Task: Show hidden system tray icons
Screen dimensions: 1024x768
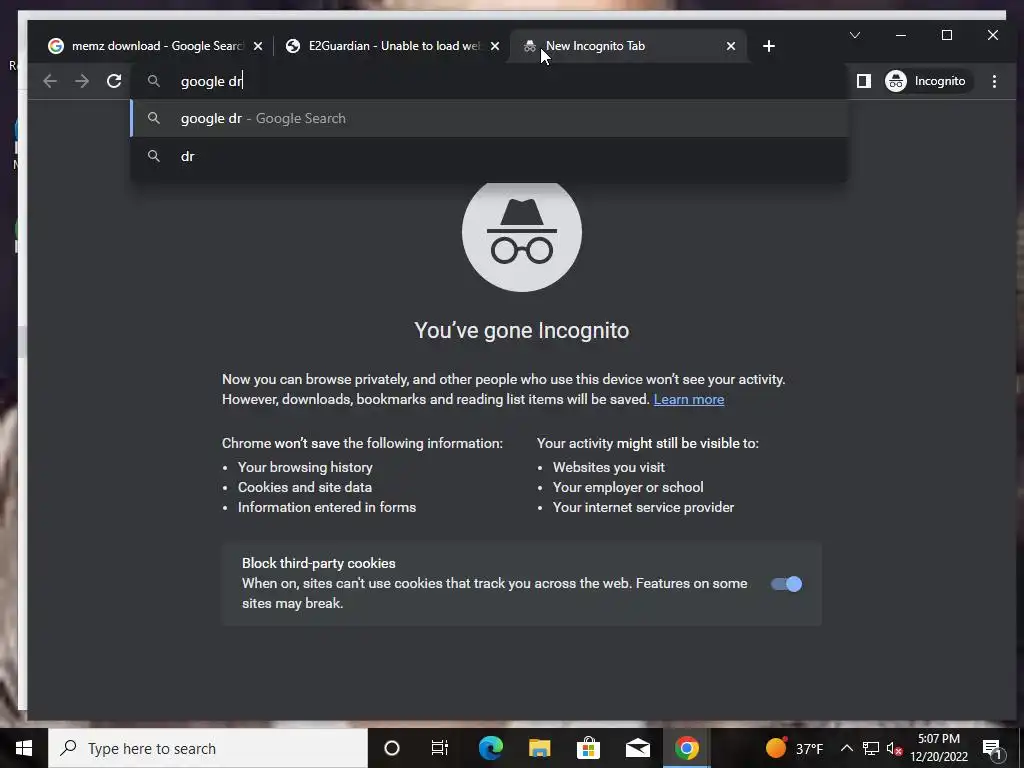Action: [846, 748]
